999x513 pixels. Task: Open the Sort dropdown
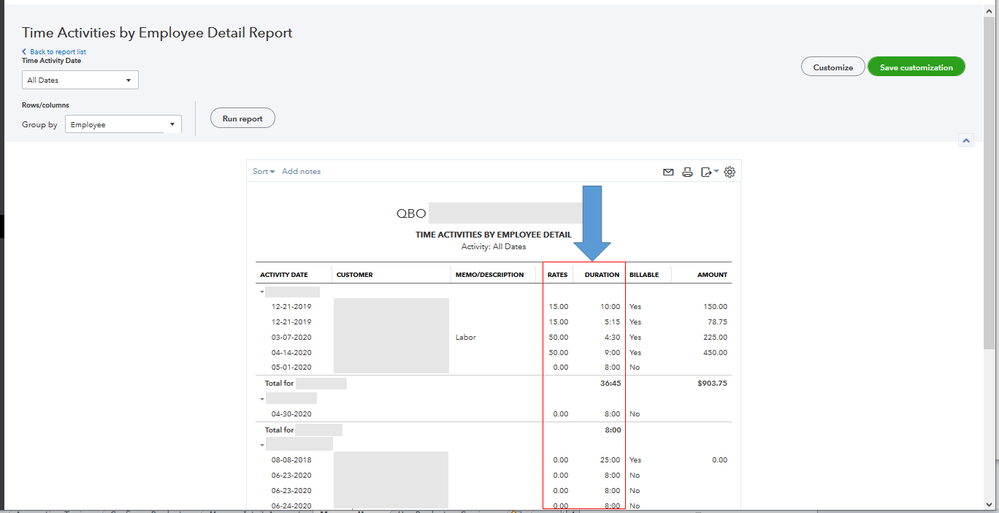click(263, 172)
